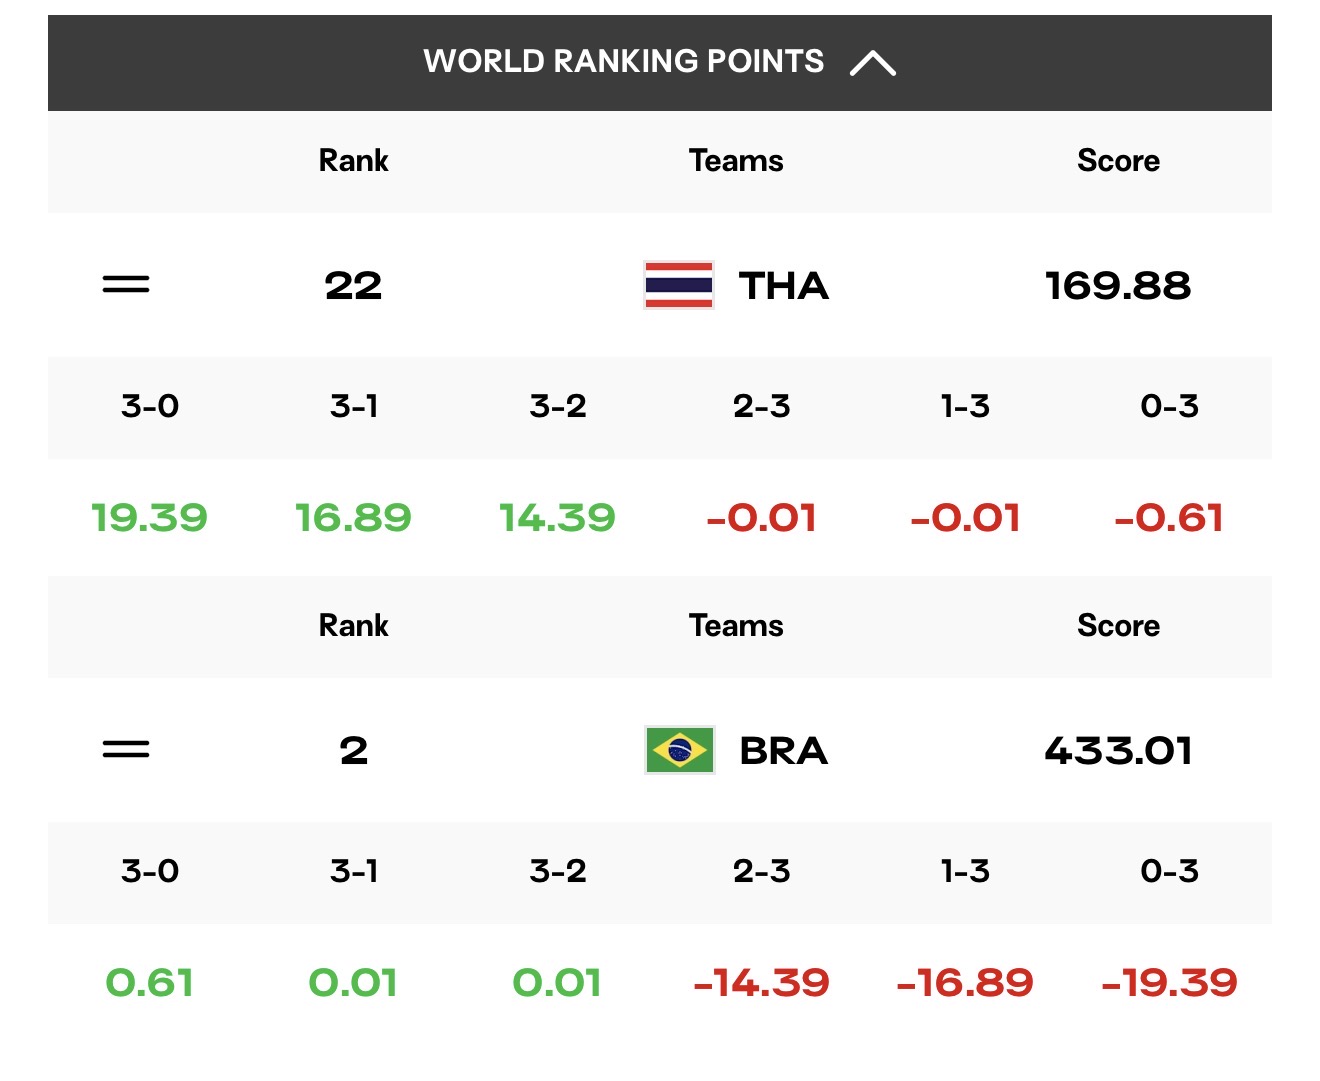Select the THA team name
The image size is (1320, 1081).
coord(784,286)
